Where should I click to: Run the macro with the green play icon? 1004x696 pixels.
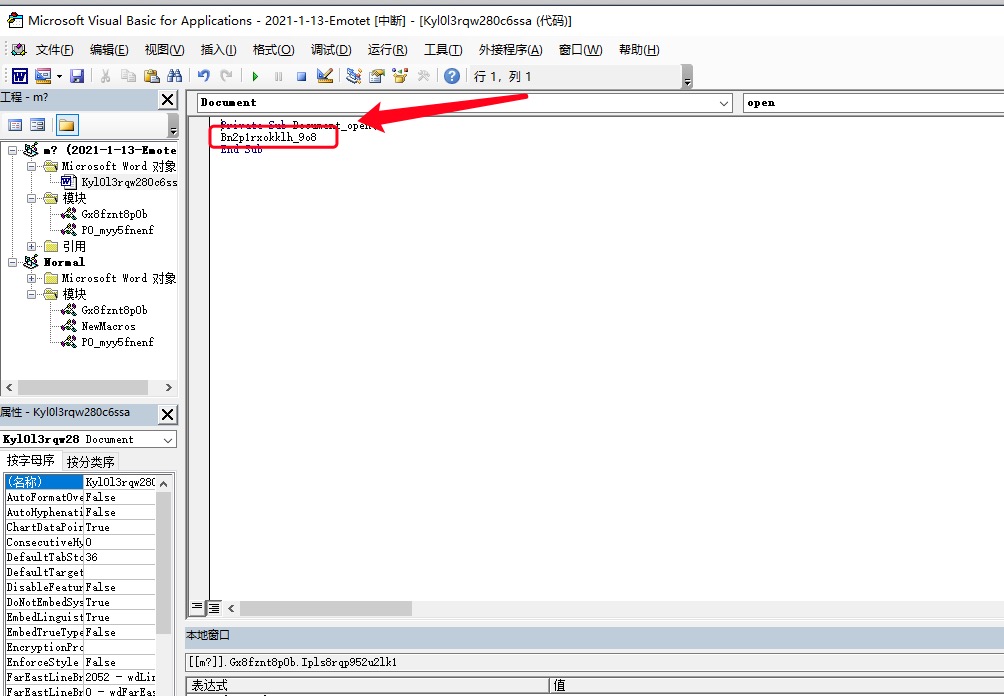coord(255,77)
